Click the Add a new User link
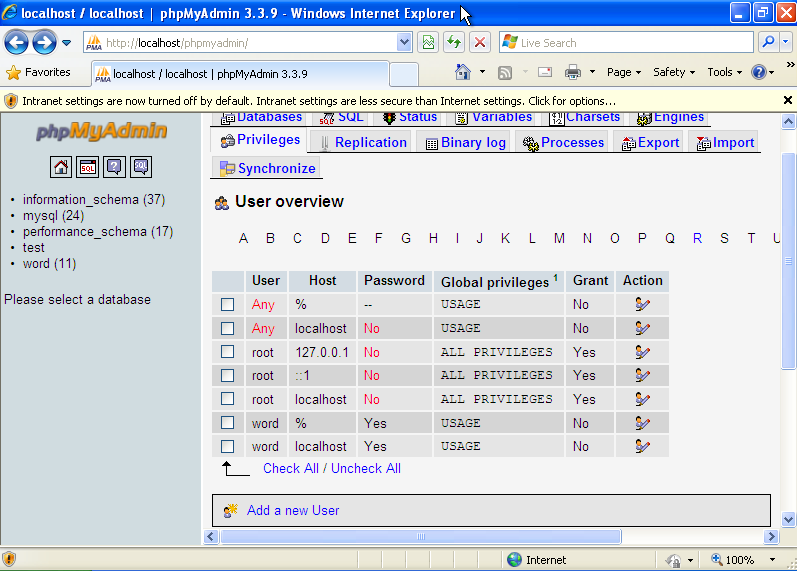Screen dimensions: 797x571 (x=293, y=510)
